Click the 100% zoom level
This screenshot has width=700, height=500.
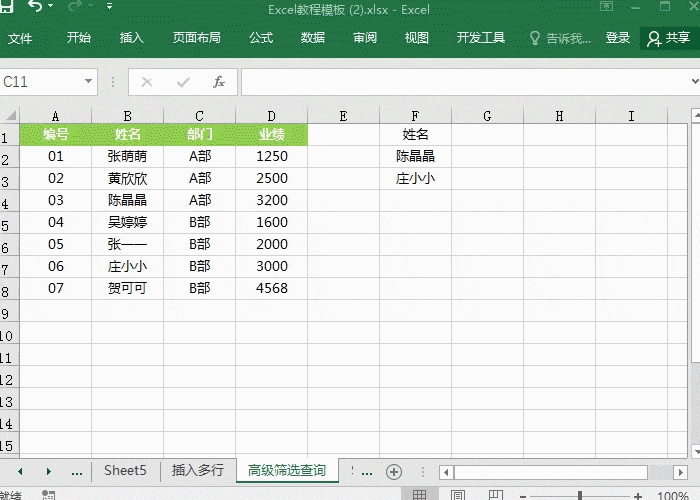point(672,496)
